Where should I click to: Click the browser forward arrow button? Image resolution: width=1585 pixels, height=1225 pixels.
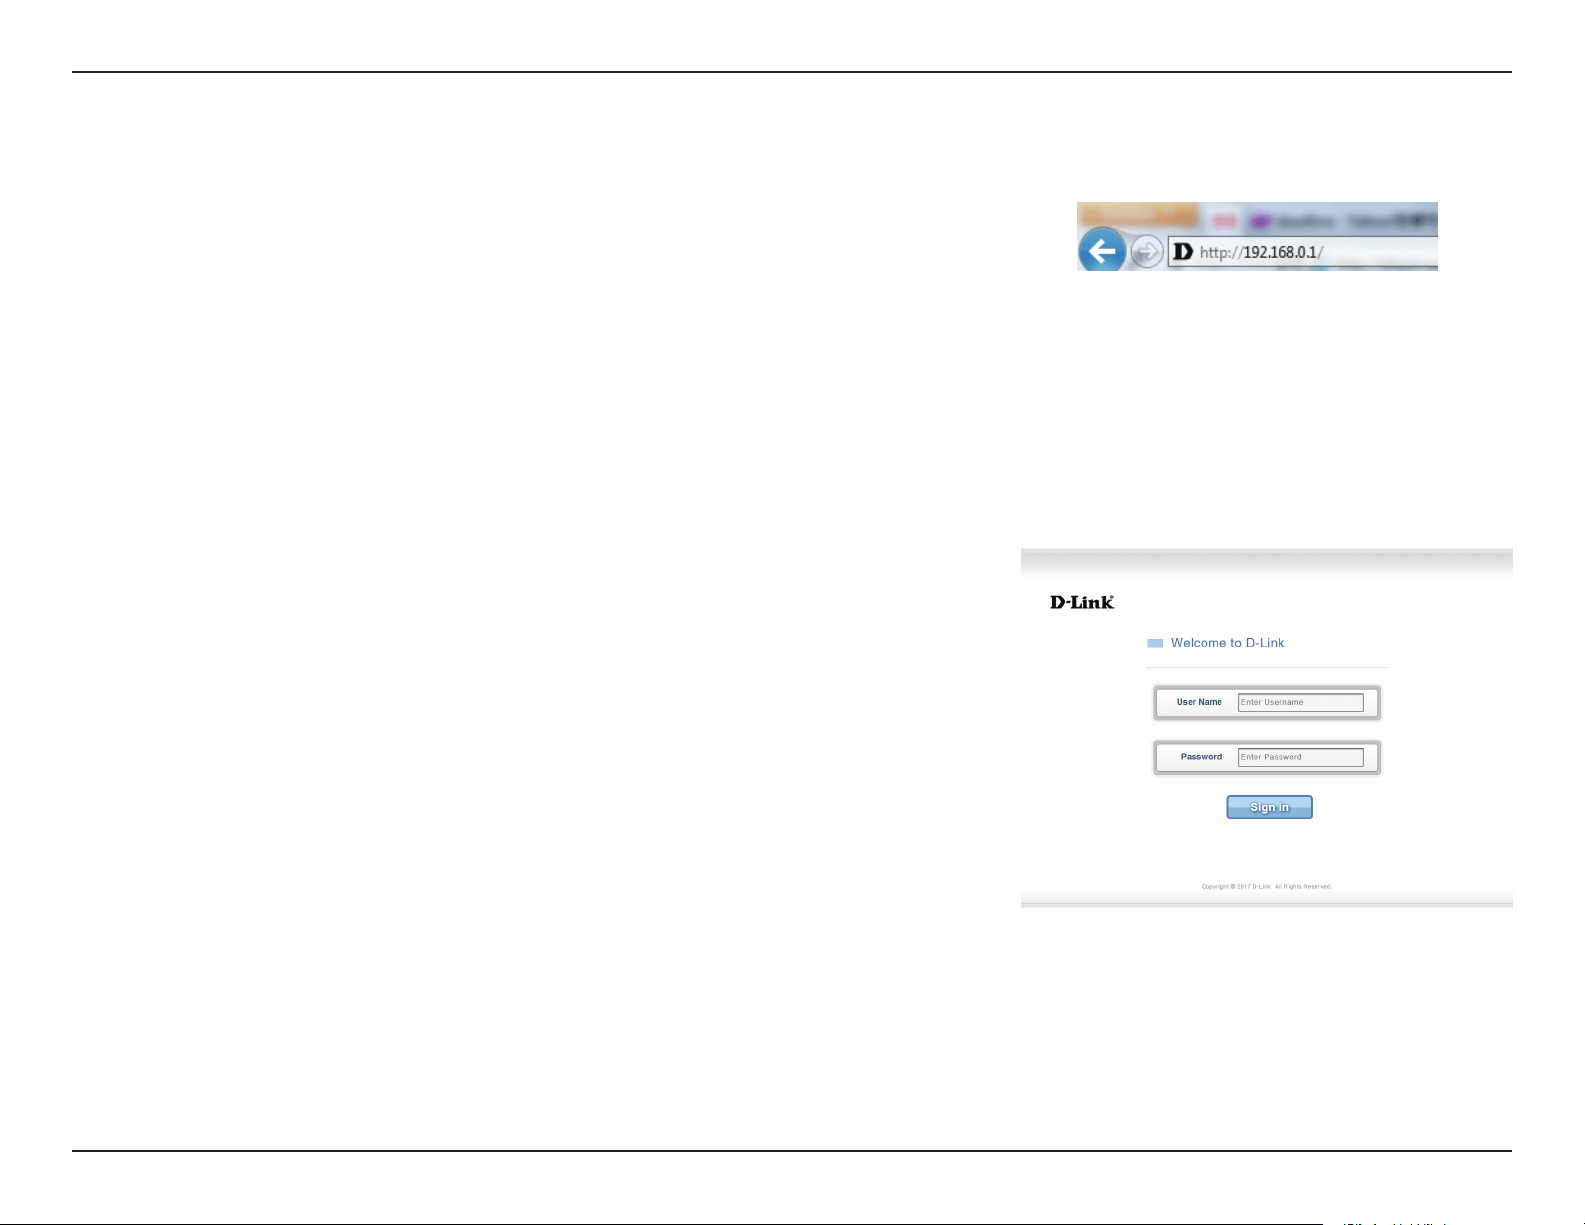point(1147,252)
